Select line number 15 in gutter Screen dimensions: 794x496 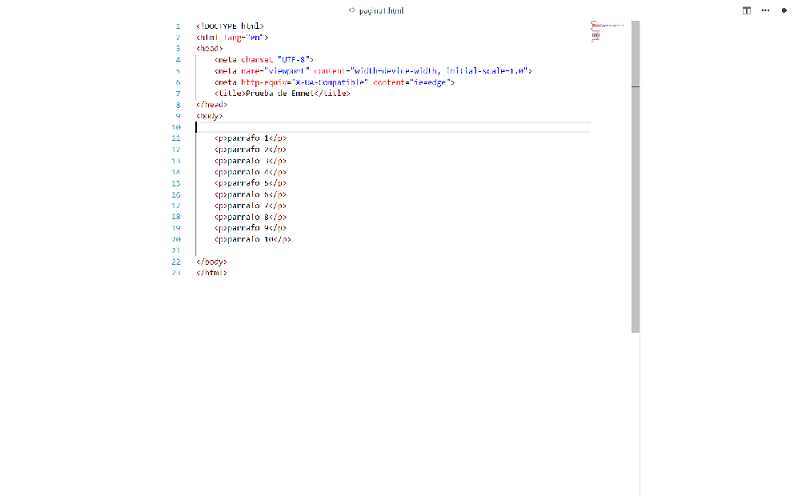coord(176,183)
